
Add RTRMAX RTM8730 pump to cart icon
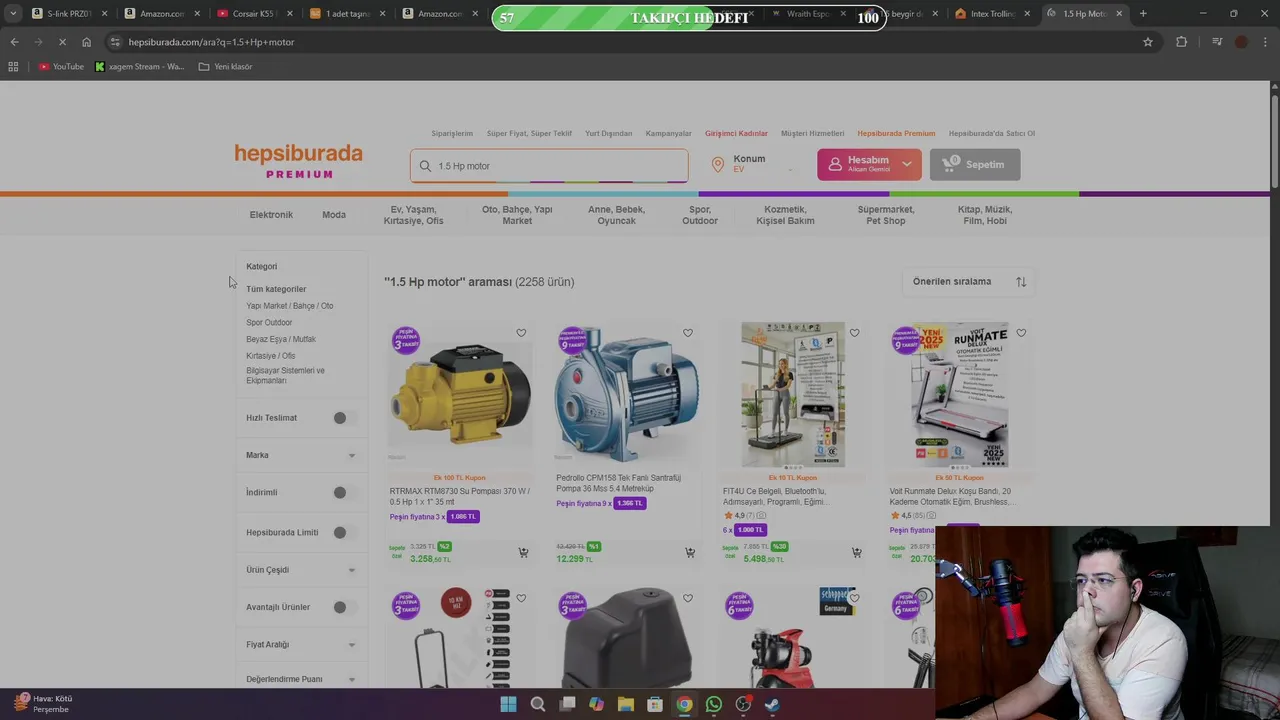click(x=523, y=552)
